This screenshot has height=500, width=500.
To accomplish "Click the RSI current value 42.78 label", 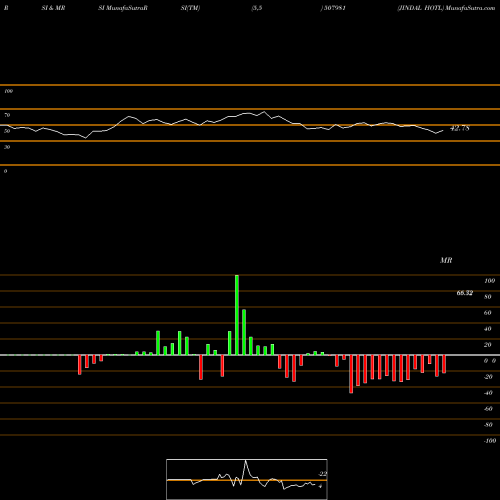I will point(460,128).
